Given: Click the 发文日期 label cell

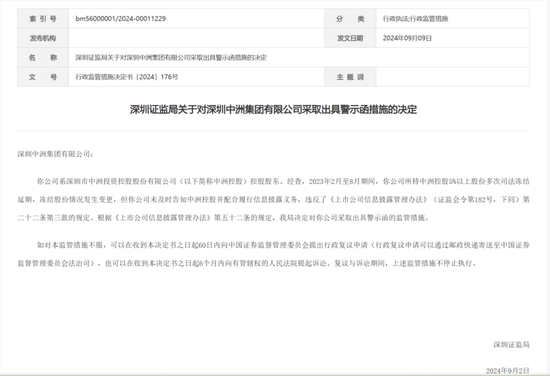Looking at the screenshot, I should tap(350, 38).
